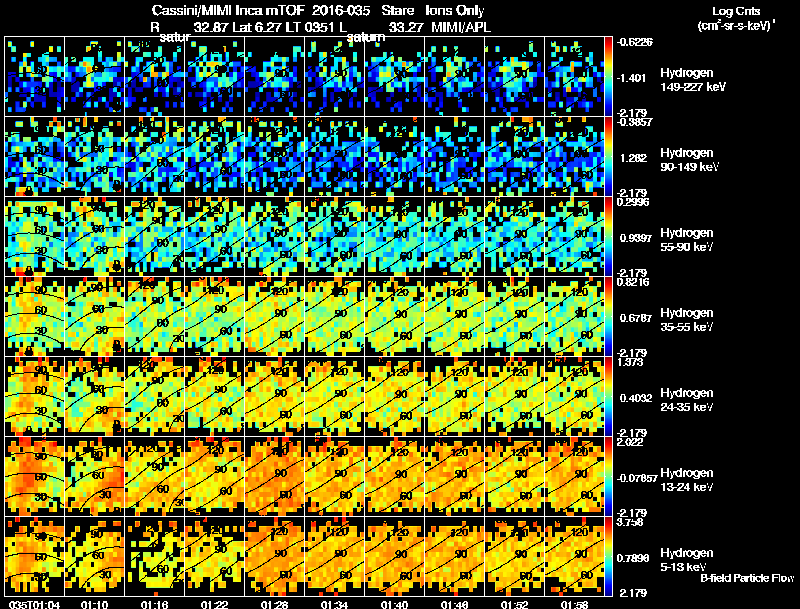The height and width of the screenshot is (609, 800).
Task: Click the '01:58' time label
Action: 574,604
